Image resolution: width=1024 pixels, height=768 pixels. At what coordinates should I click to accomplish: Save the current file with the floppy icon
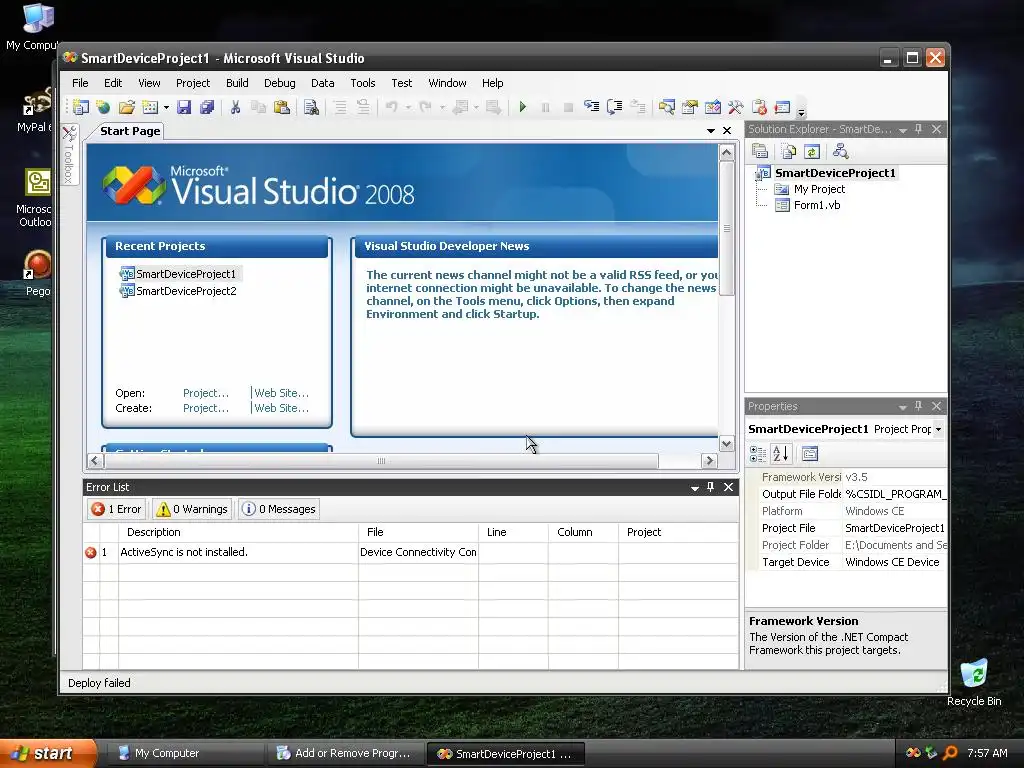184,107
